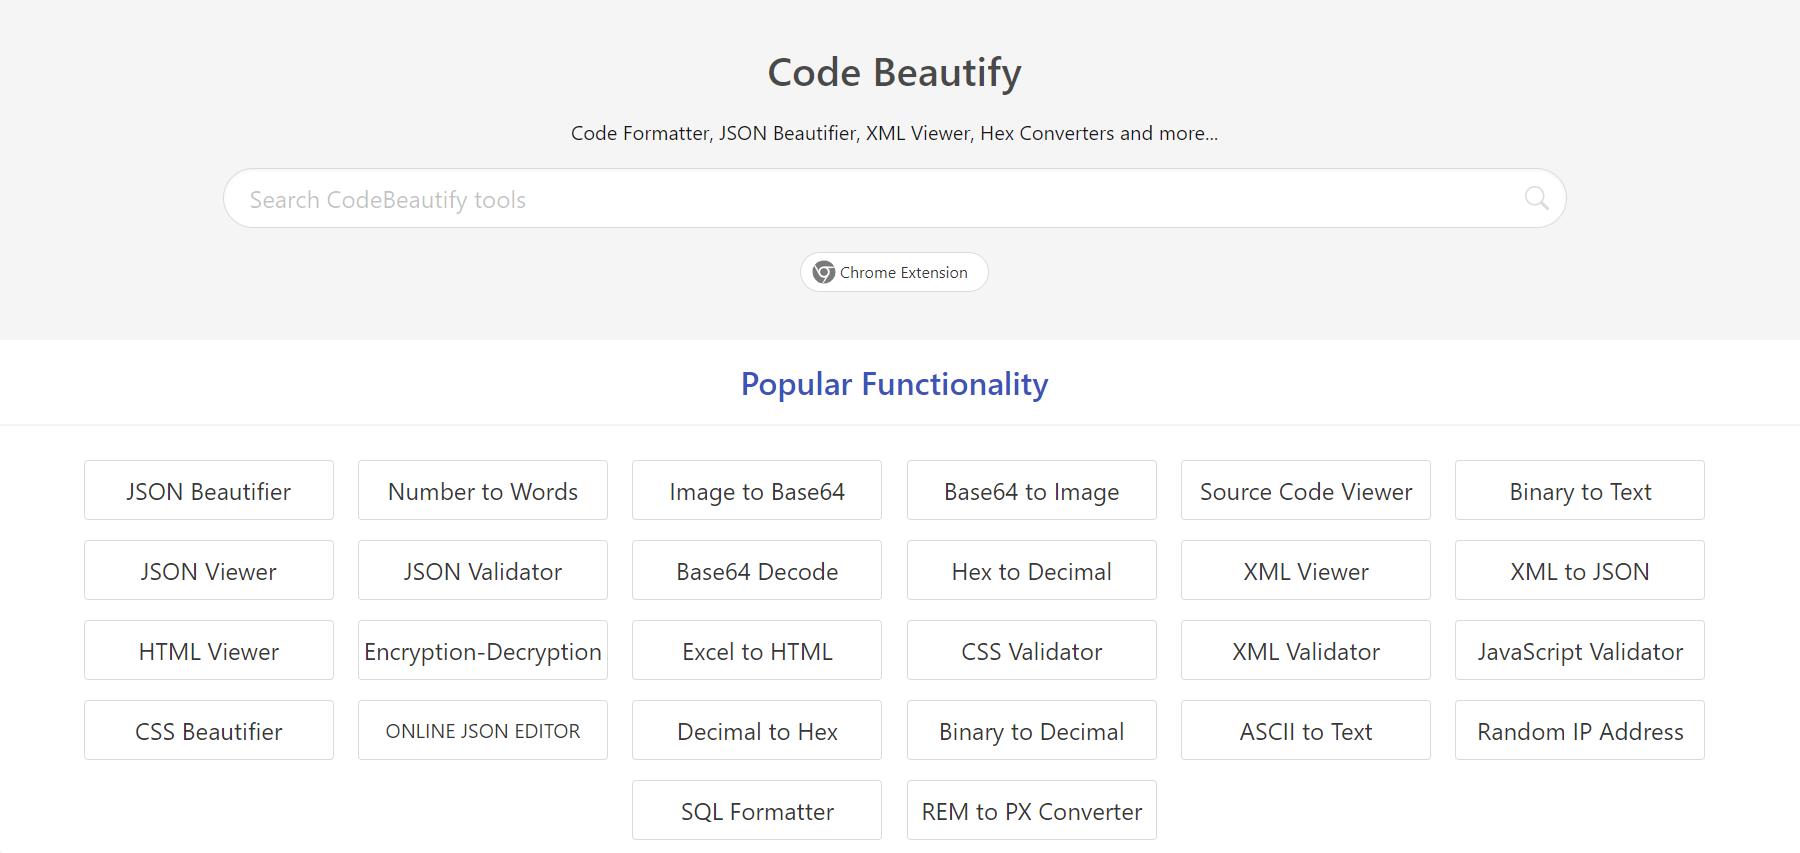Click the Code Formatter, JSON Beautifier tagline text
This screenshot has height=853, width=1800.
(894, 133)
